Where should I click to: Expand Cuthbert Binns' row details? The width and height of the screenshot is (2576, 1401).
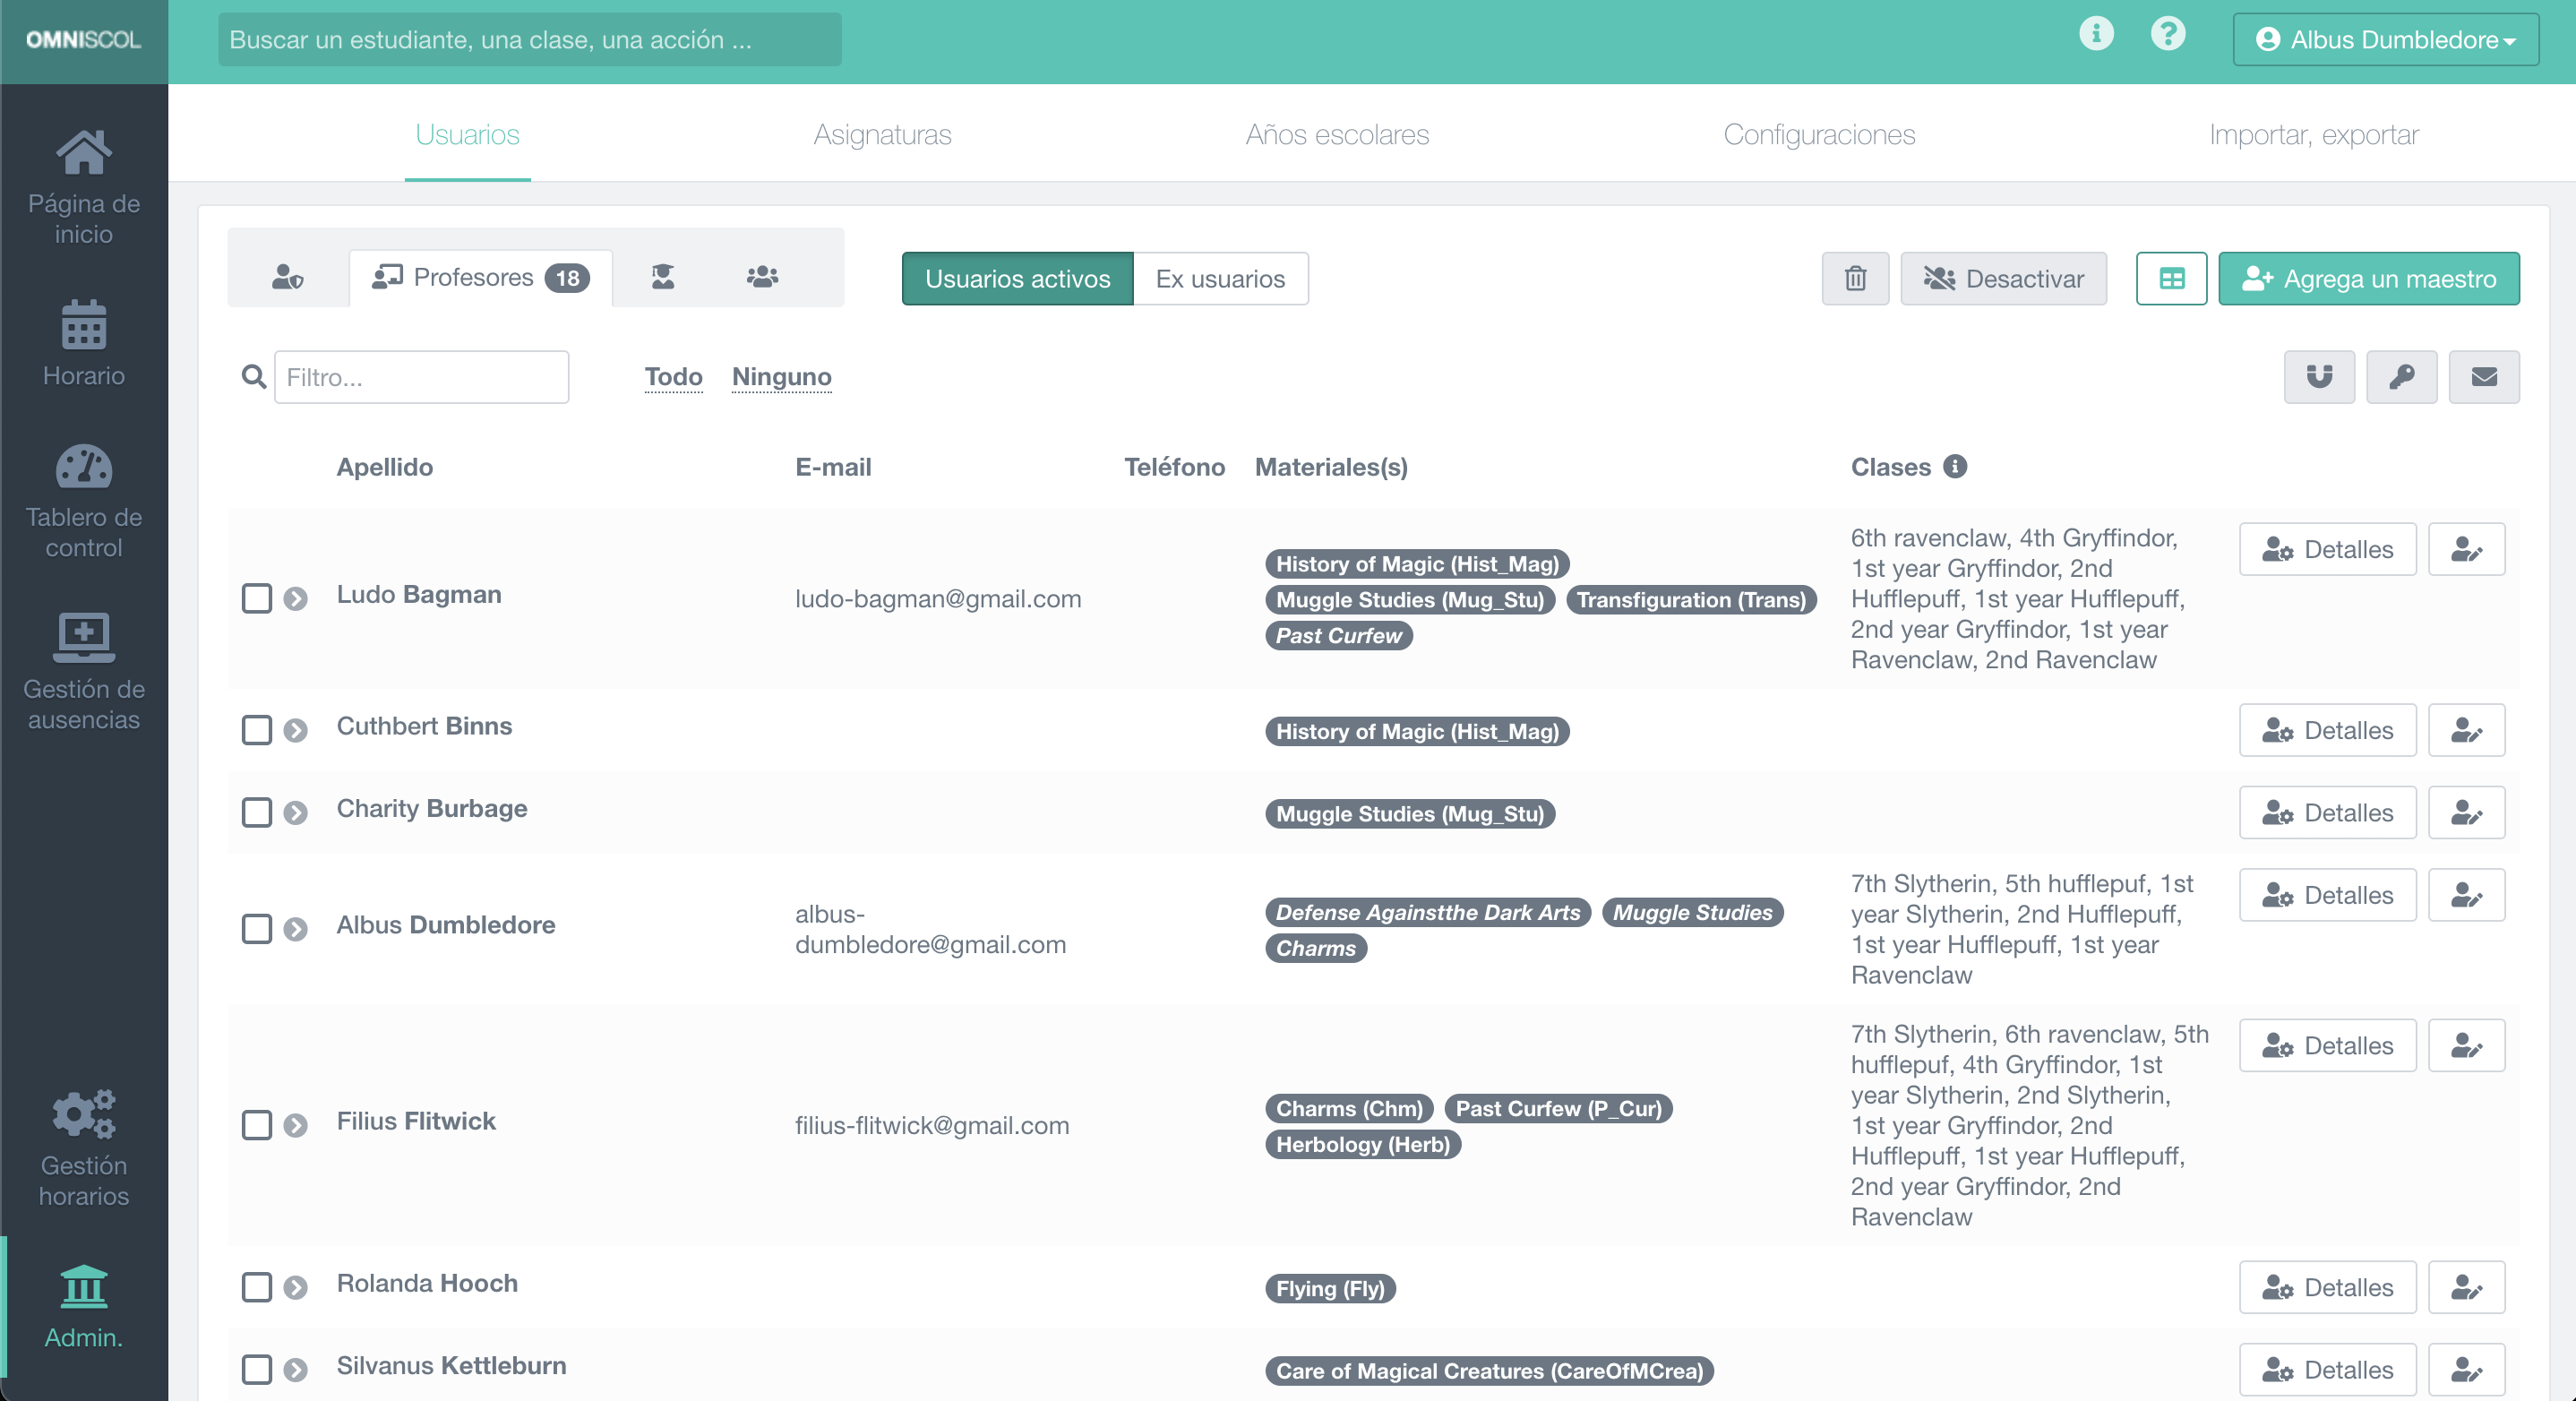[294, 730]
